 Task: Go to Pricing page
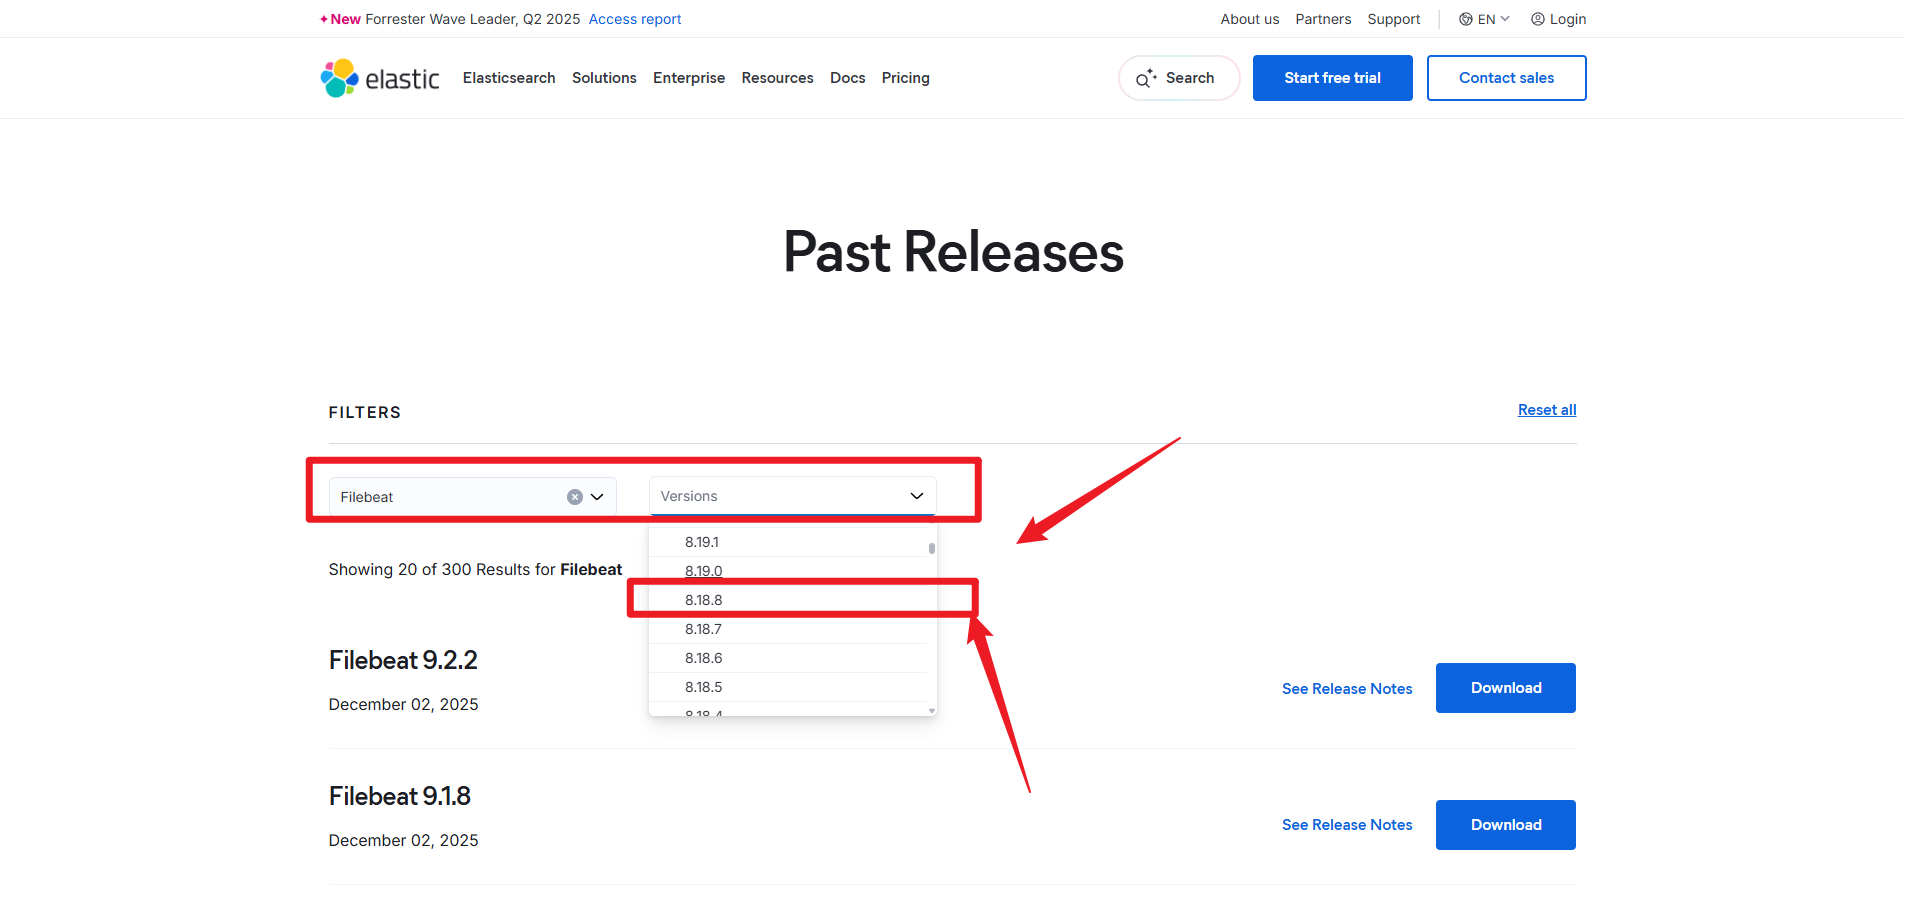pyautogui.click(x=906, y=78)
